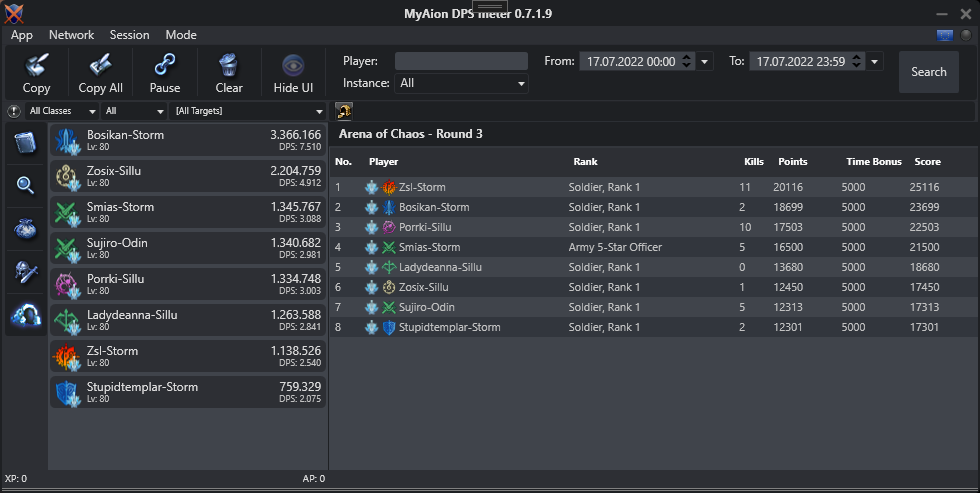Viewport: 980px width, 493px height.
Task: Click Stupidtemplar-Storm class icon in DPS list
Action: point(66,393)
